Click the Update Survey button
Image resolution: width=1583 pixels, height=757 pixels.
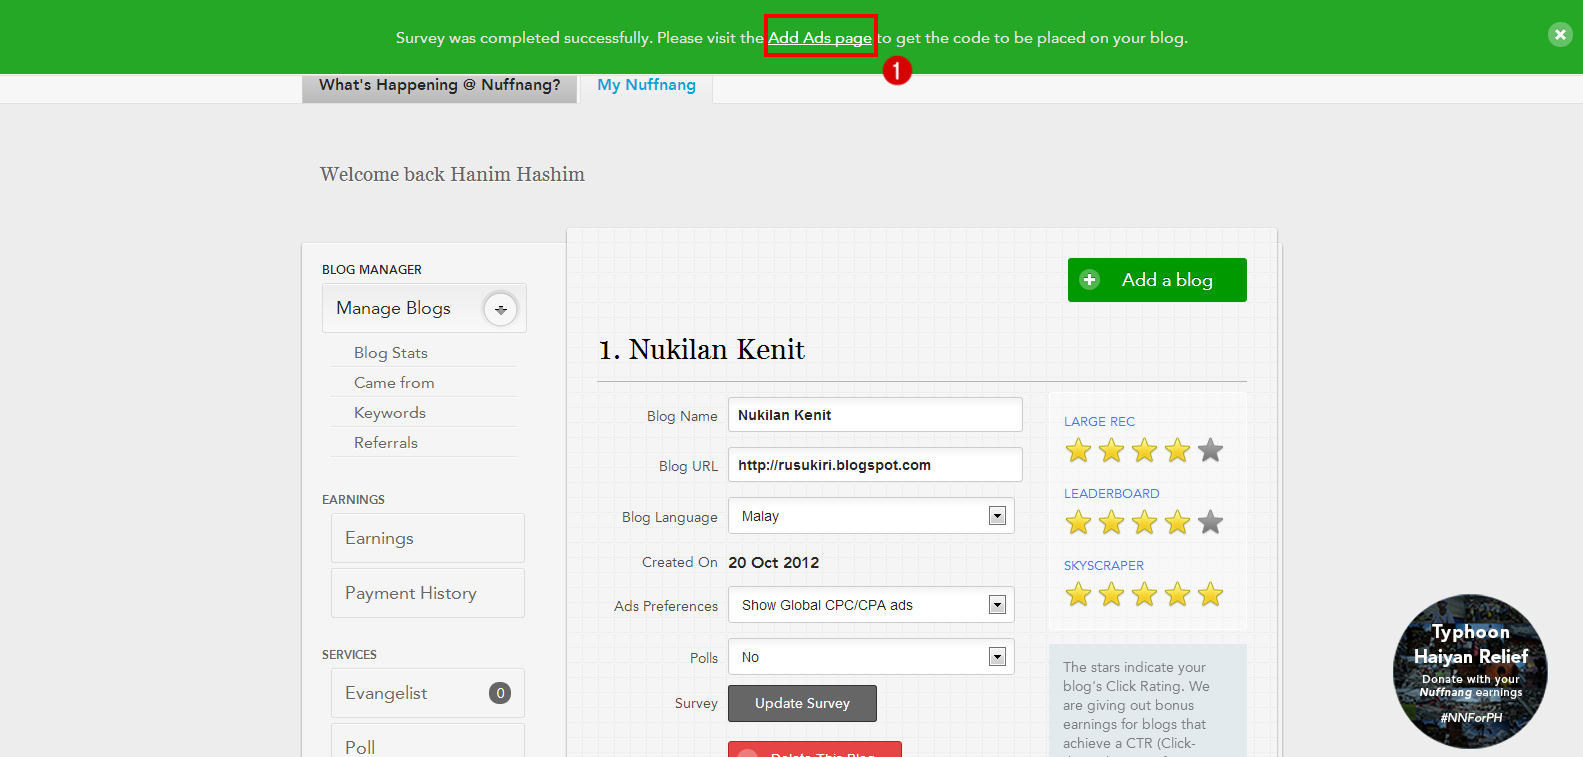click(802, 703)
